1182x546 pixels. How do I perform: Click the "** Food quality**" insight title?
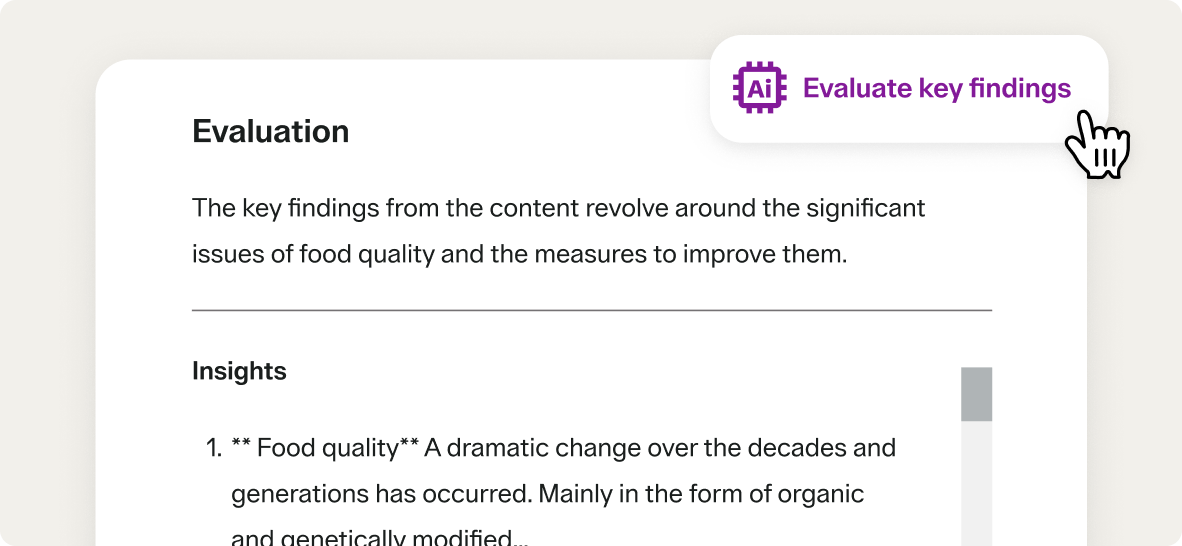pos(324,447)
